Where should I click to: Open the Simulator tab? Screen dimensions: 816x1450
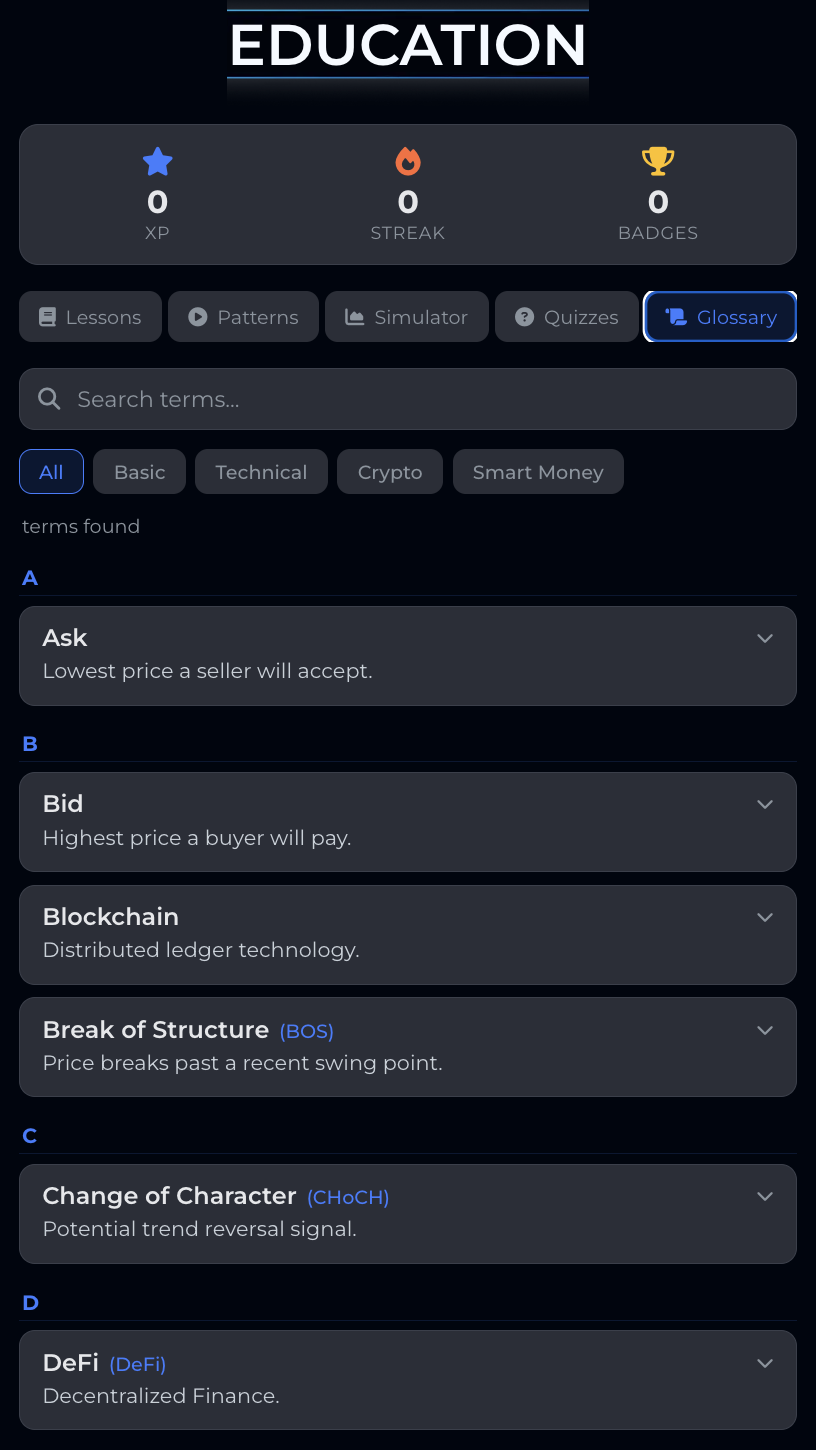tap(407, 317)
